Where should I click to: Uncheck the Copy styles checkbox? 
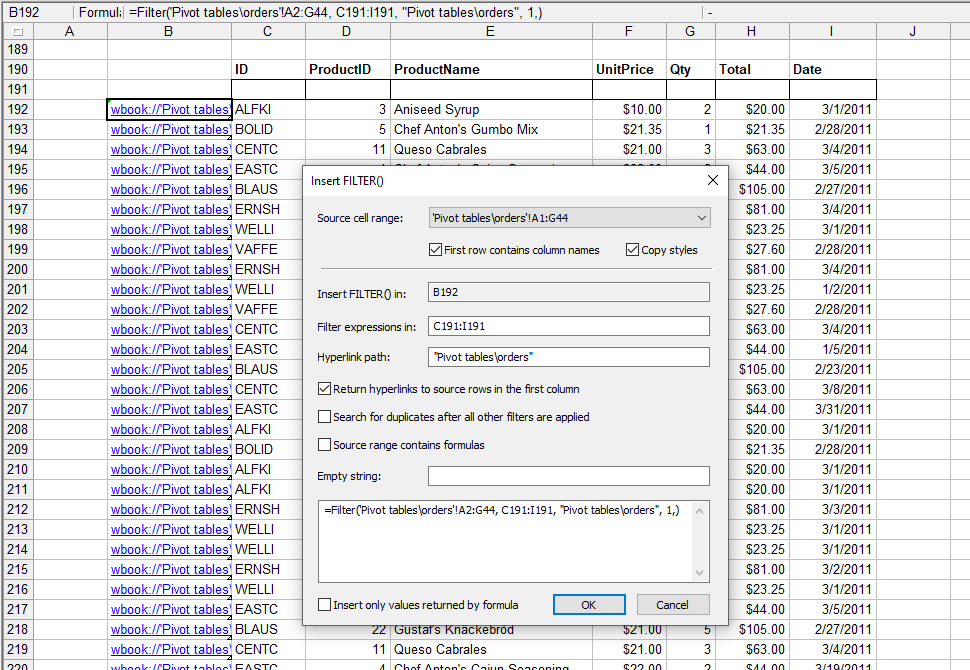coord(633,250)
